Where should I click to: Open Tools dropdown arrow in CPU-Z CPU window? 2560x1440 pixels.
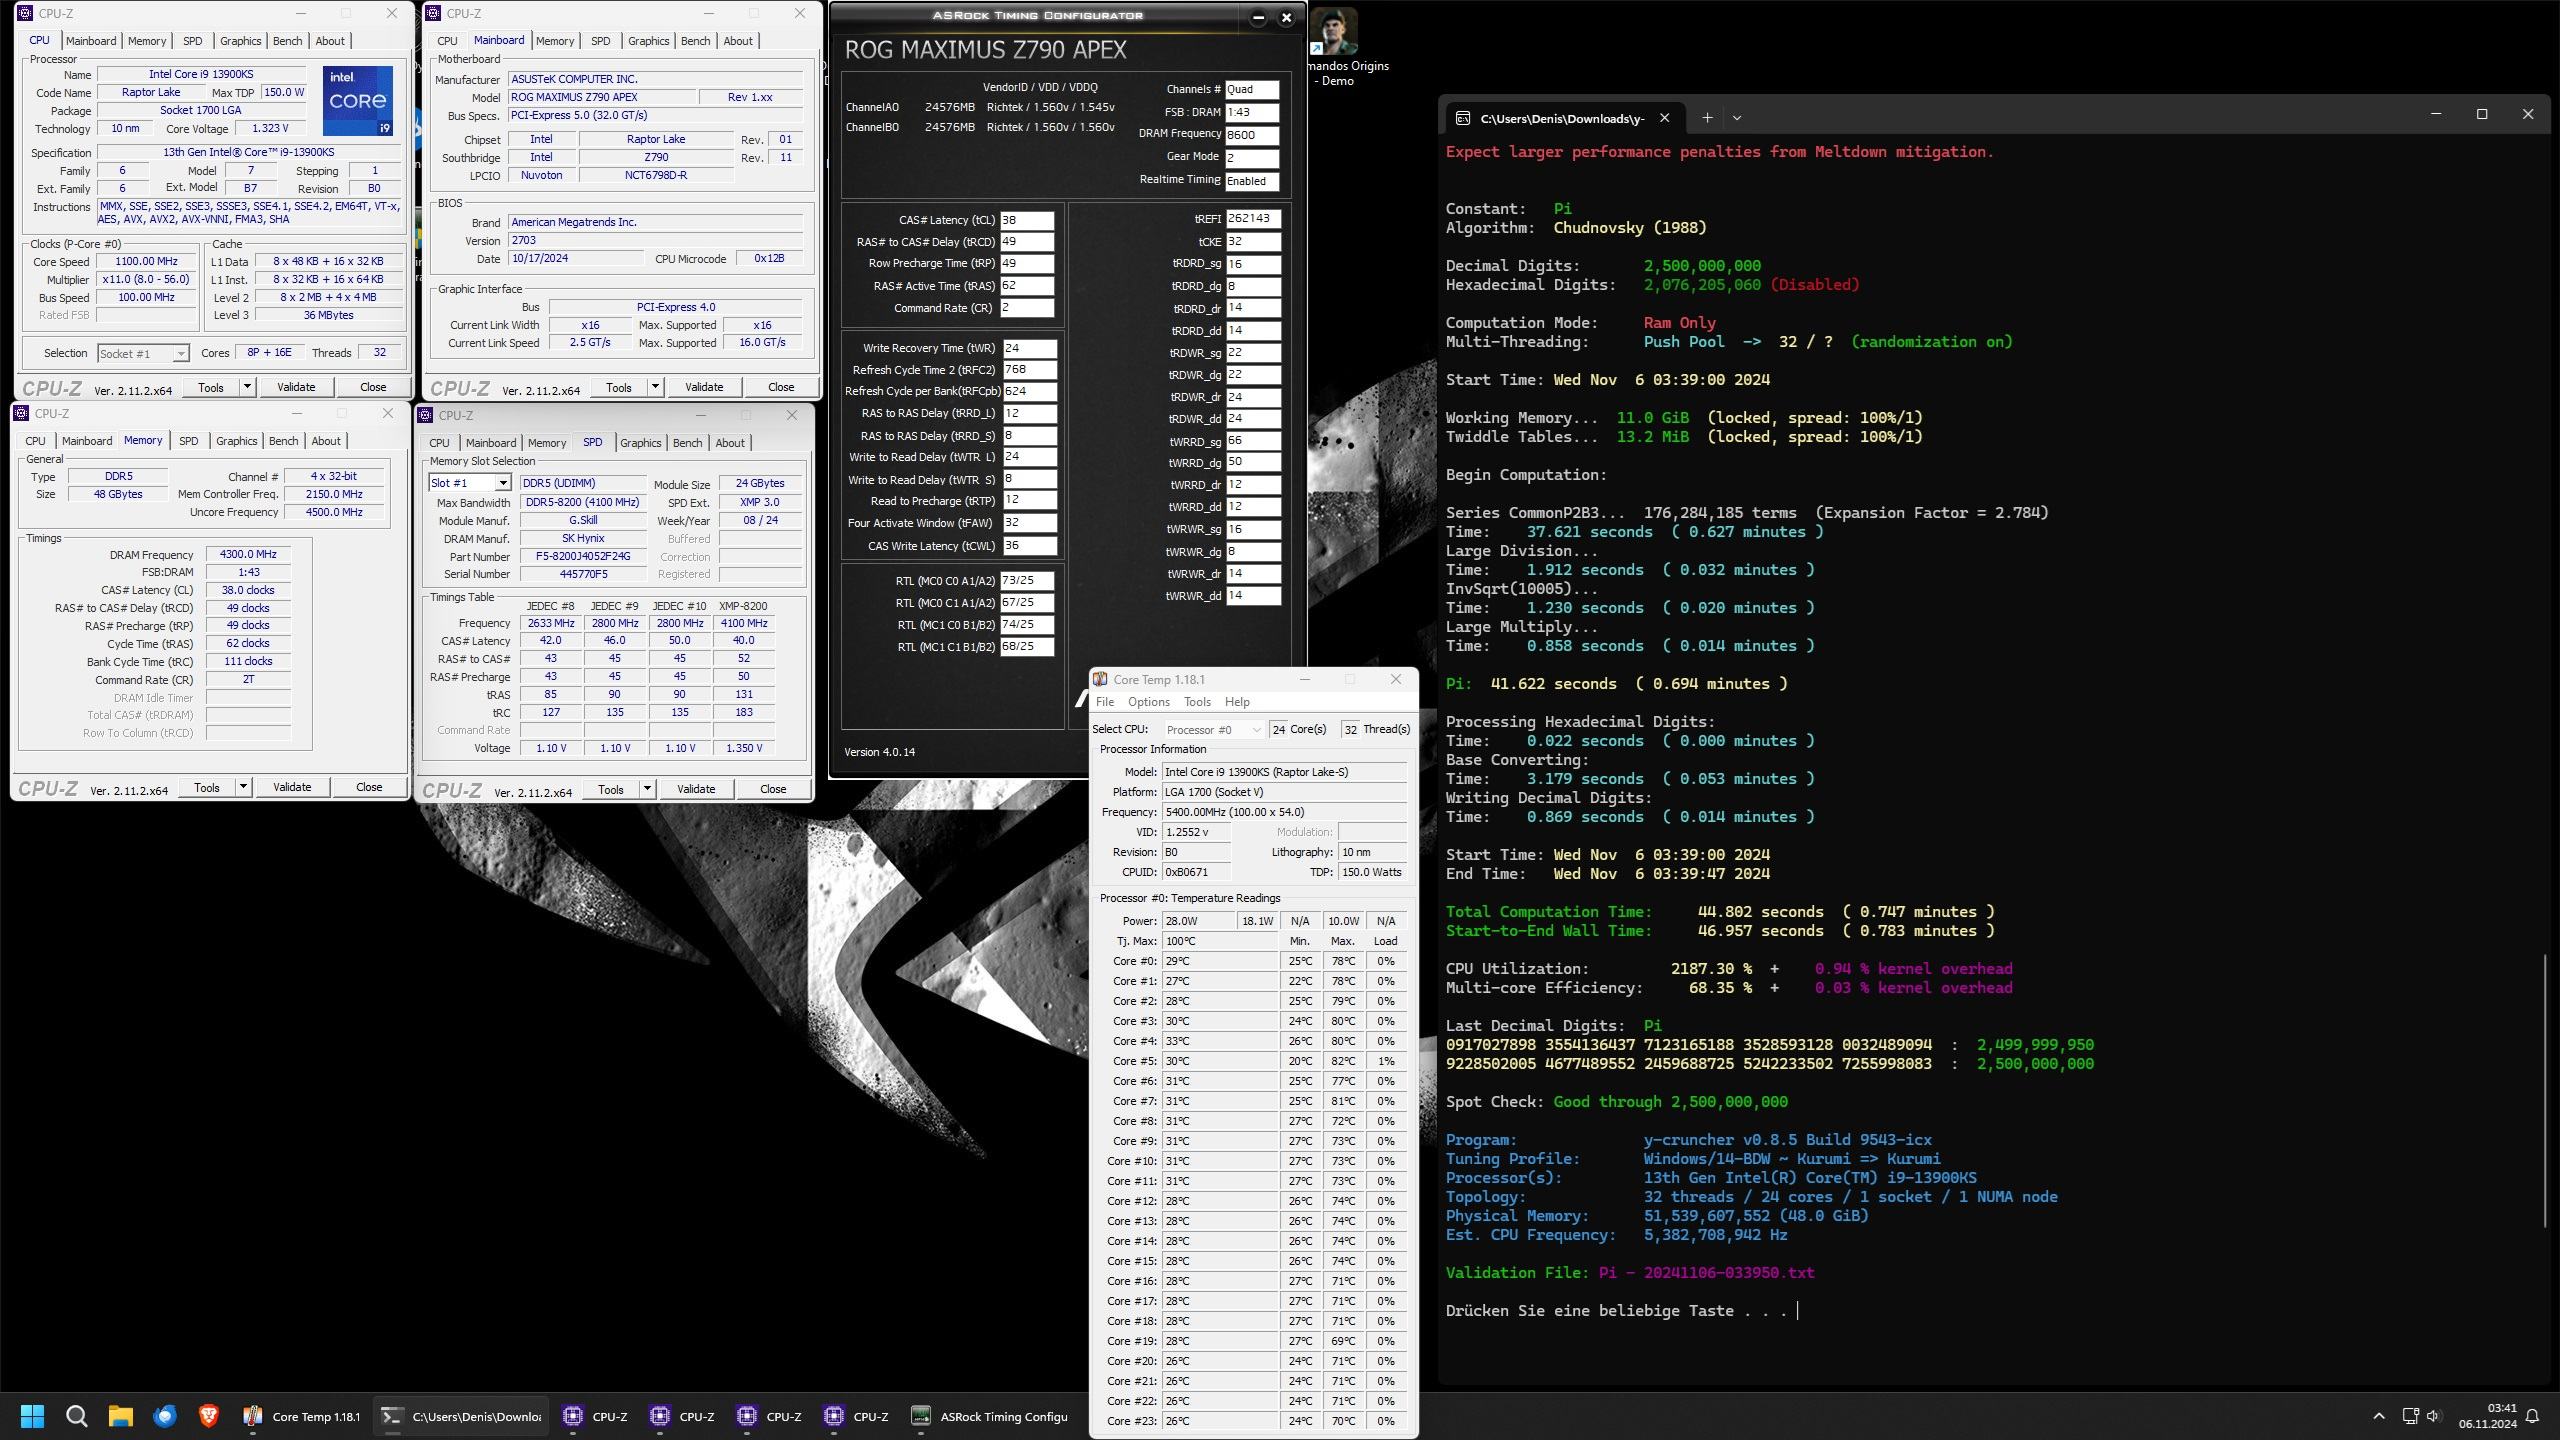[247, 387]
